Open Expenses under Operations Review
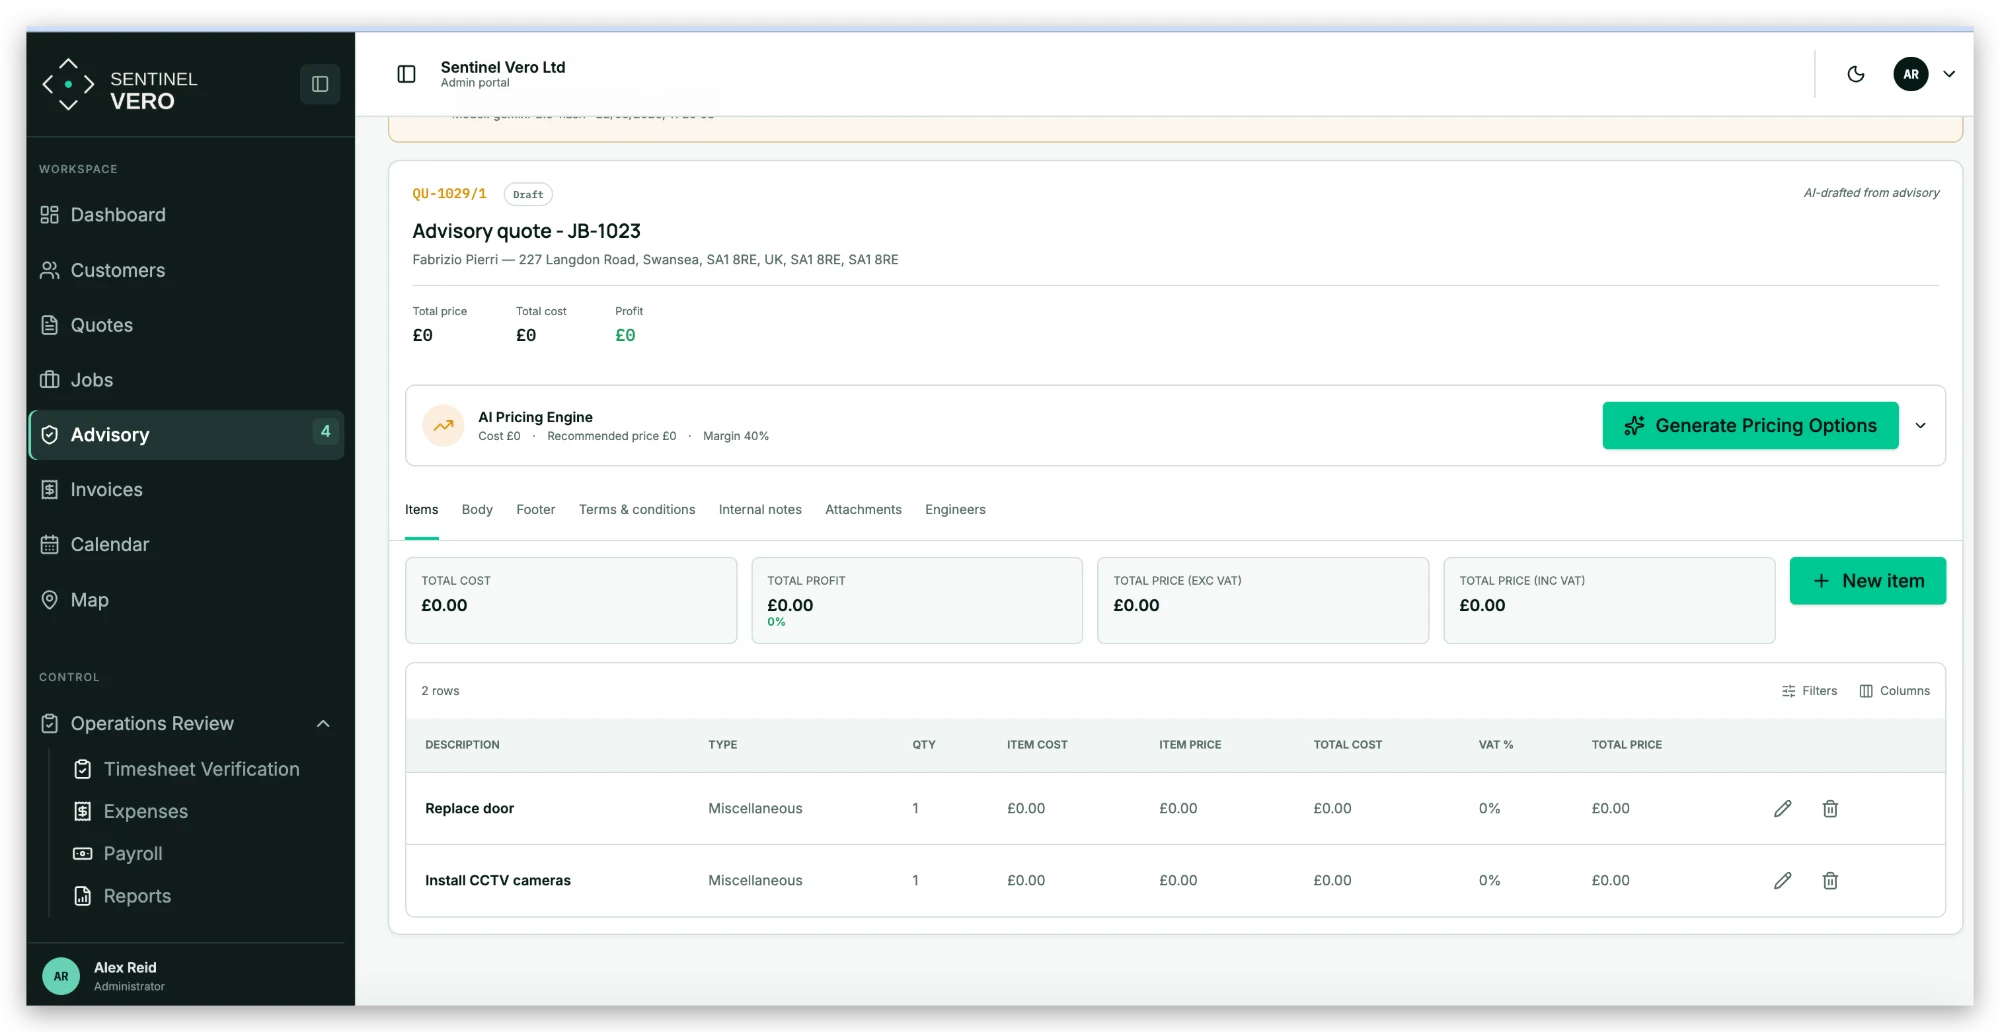 click(x=145, y=811)
